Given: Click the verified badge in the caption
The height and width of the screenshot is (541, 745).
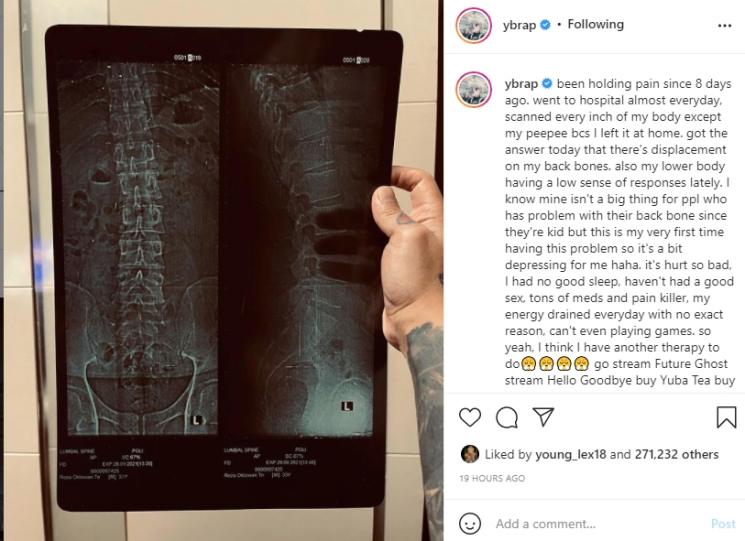Looking at the screenshot, I should pyautogui.click(x=547, y=84).
